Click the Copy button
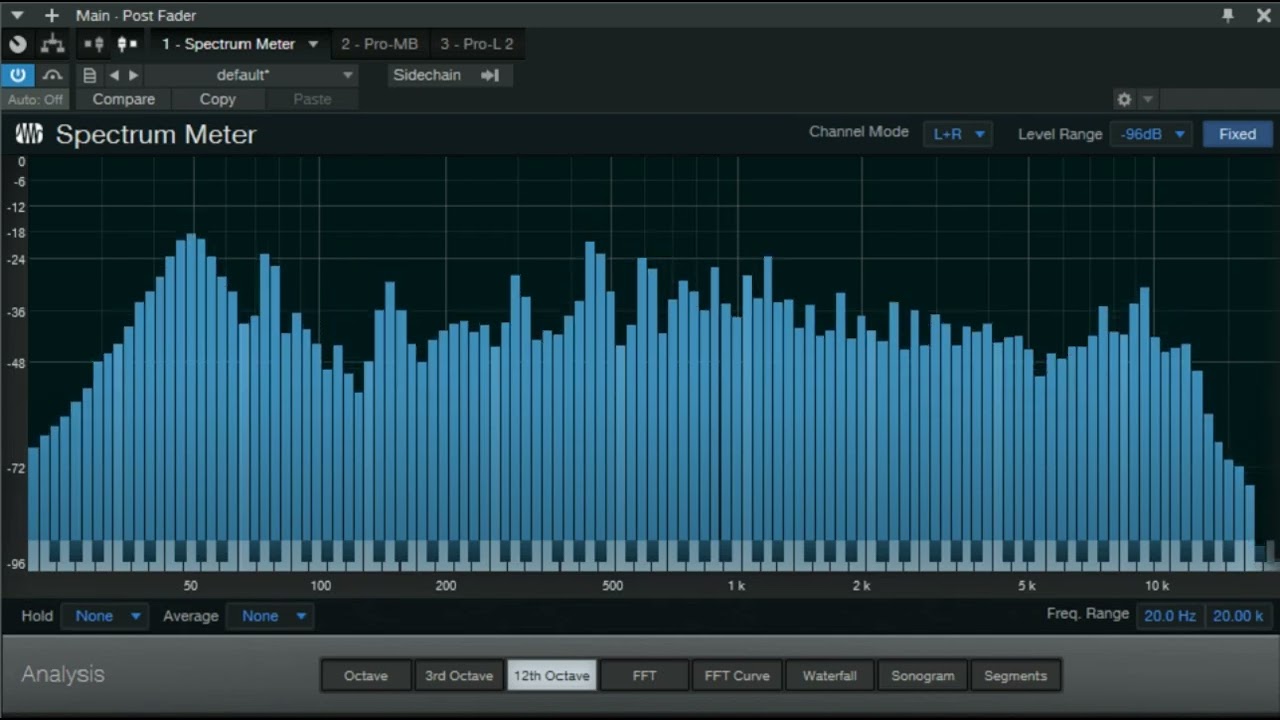1280x720 pixels. click(x=217, y=99)
